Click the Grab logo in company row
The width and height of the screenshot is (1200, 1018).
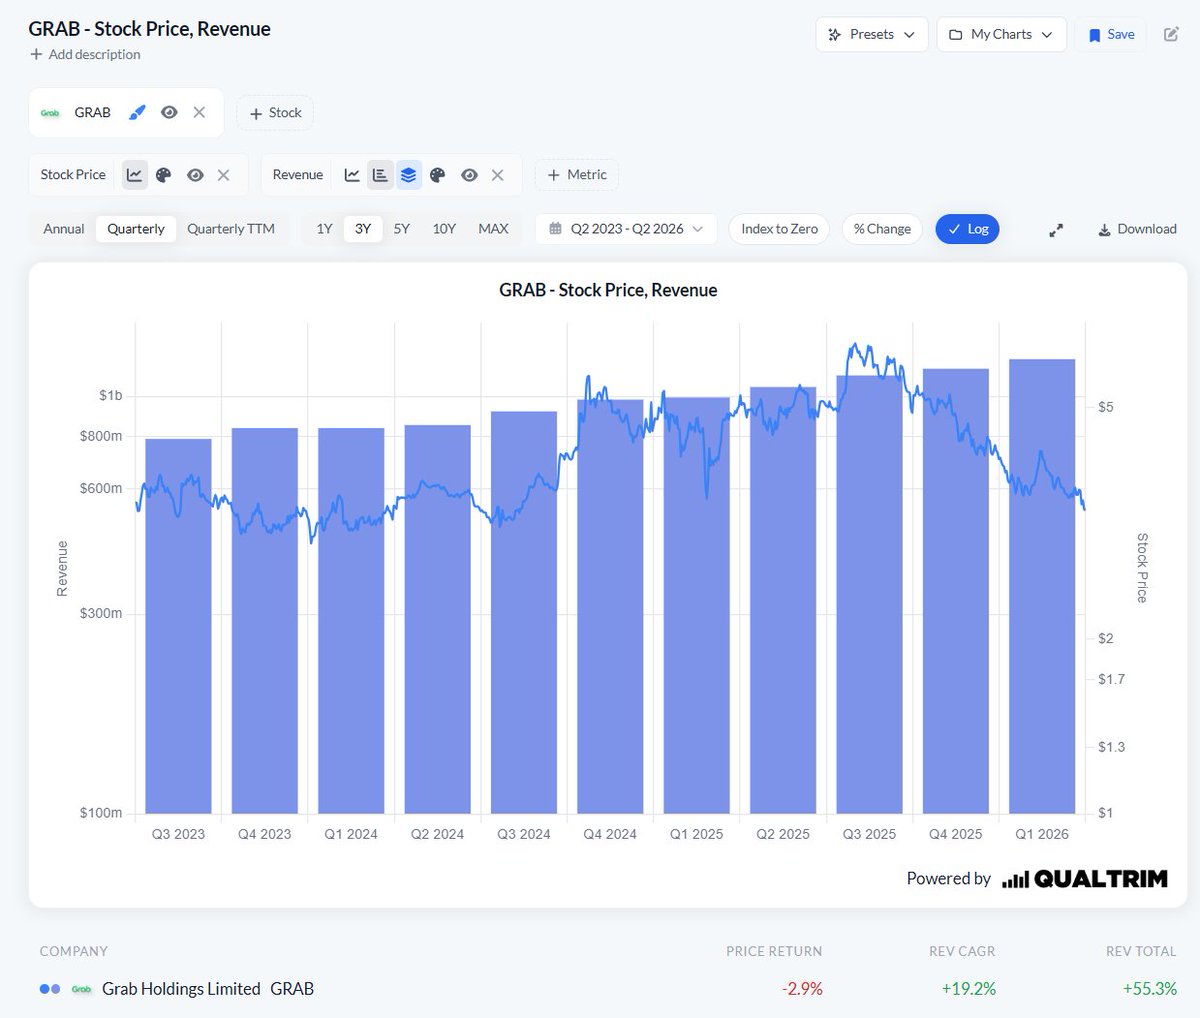(x=81, y=989)
